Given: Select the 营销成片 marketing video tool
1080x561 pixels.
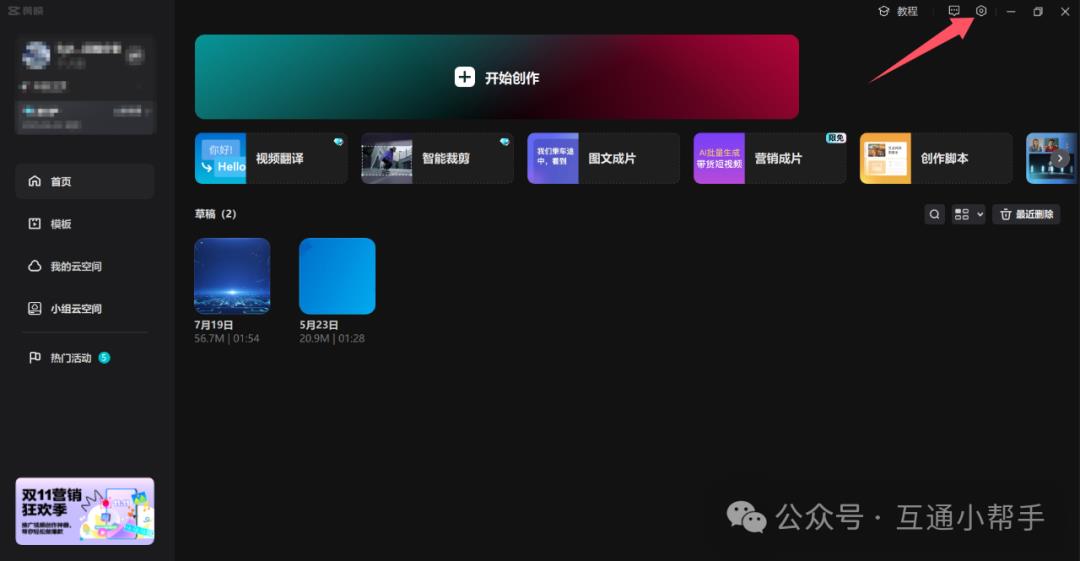Looking at the screenshot, I should 769,158.
